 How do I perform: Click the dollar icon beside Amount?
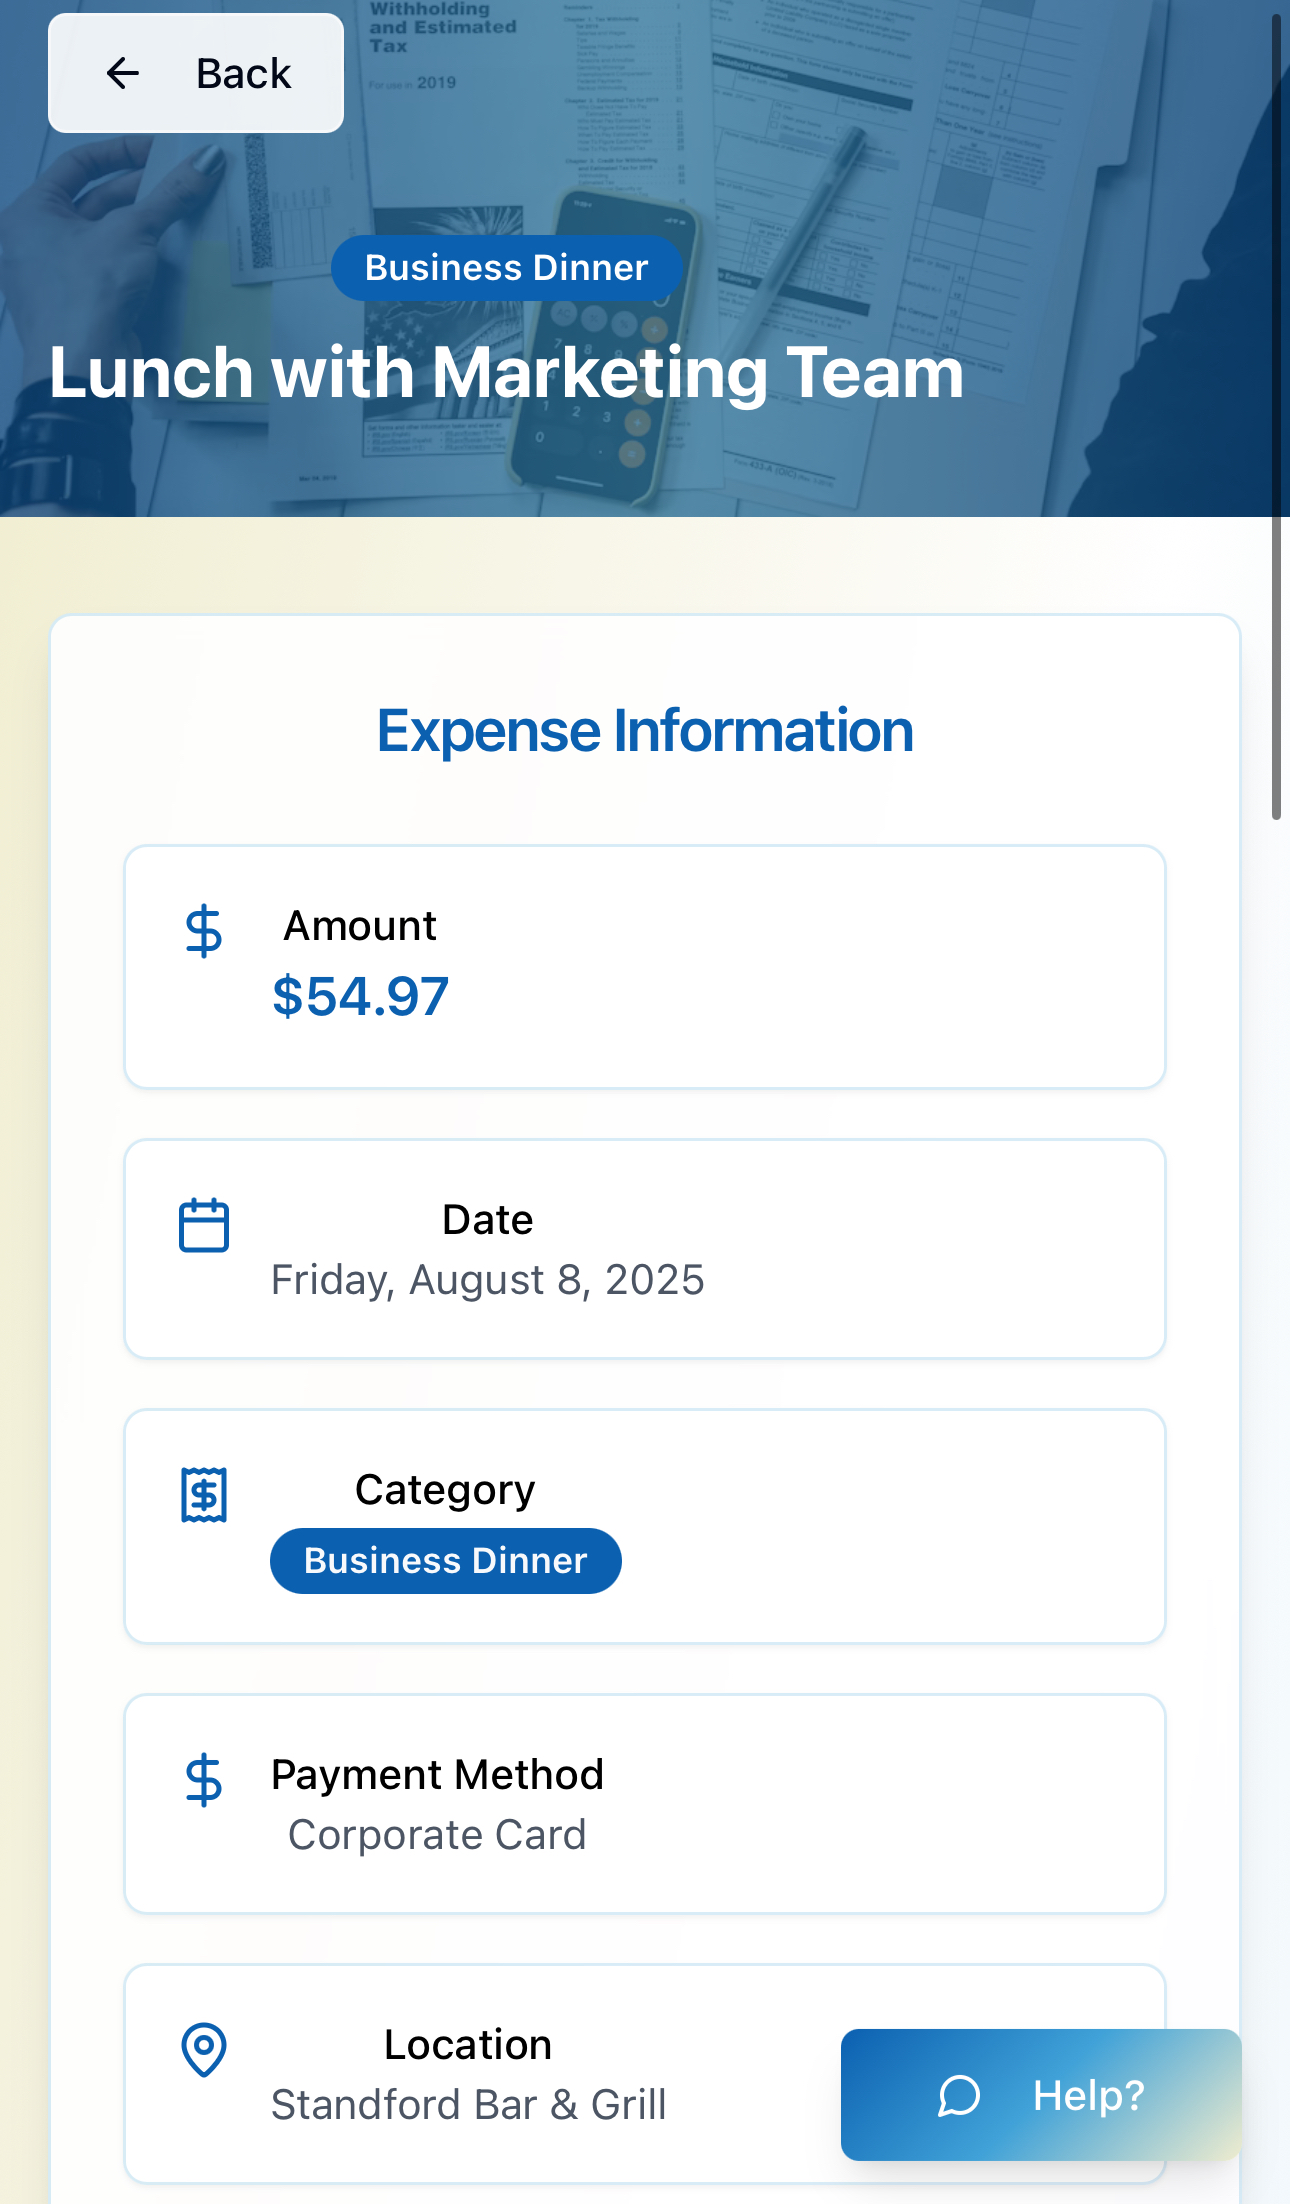(204, 931)
